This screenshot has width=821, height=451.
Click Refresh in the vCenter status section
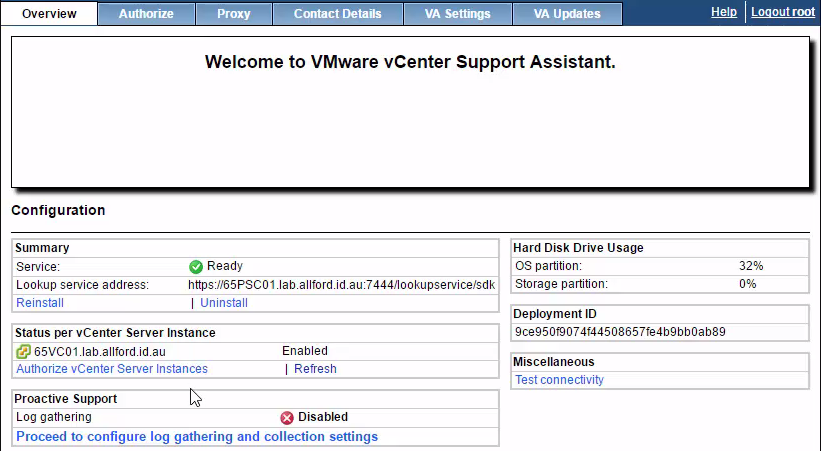[315, 369]
